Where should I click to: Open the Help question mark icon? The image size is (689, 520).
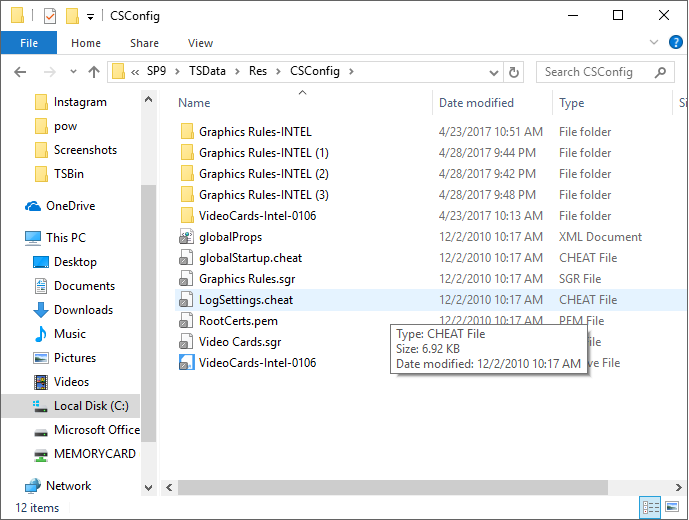[x=676, y=43]
